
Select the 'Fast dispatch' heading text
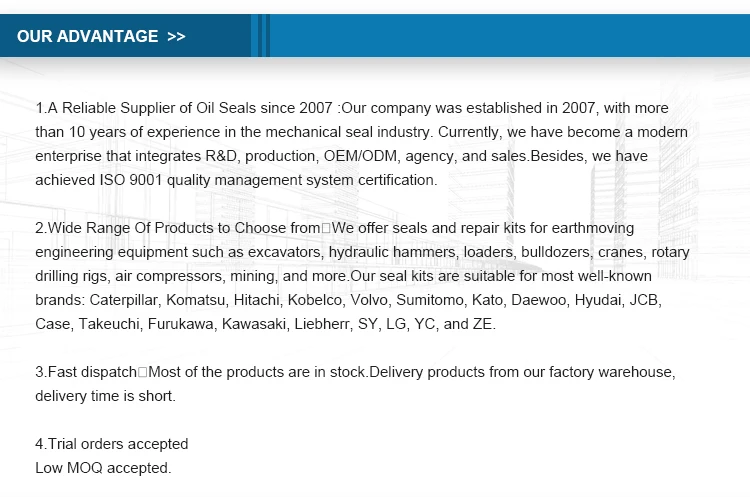(87, 372)
